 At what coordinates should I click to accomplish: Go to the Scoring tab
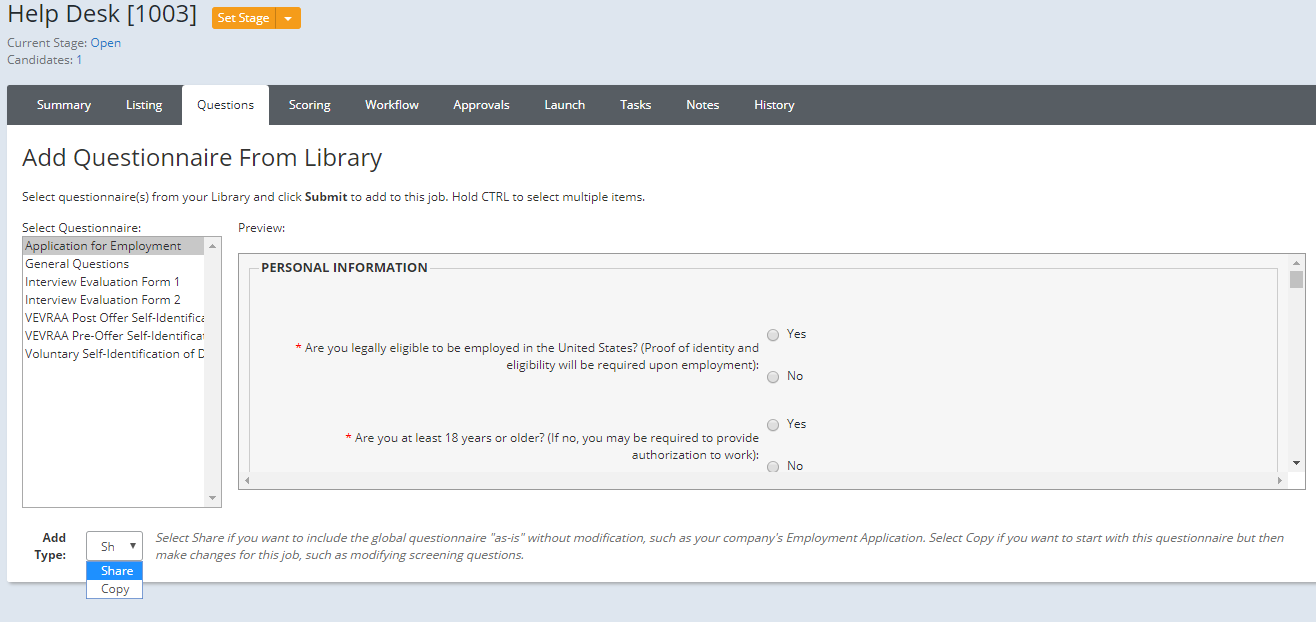click(x=310, y=105)
